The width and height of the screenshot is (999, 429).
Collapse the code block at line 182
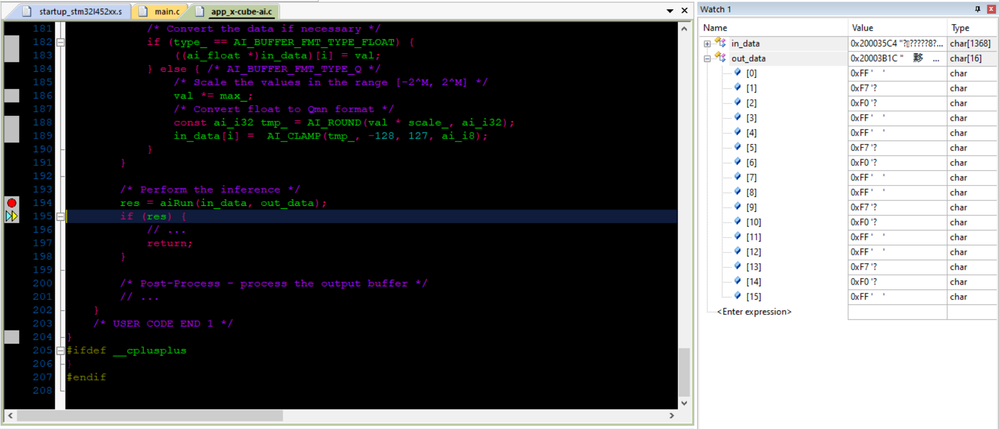point(61,42)
